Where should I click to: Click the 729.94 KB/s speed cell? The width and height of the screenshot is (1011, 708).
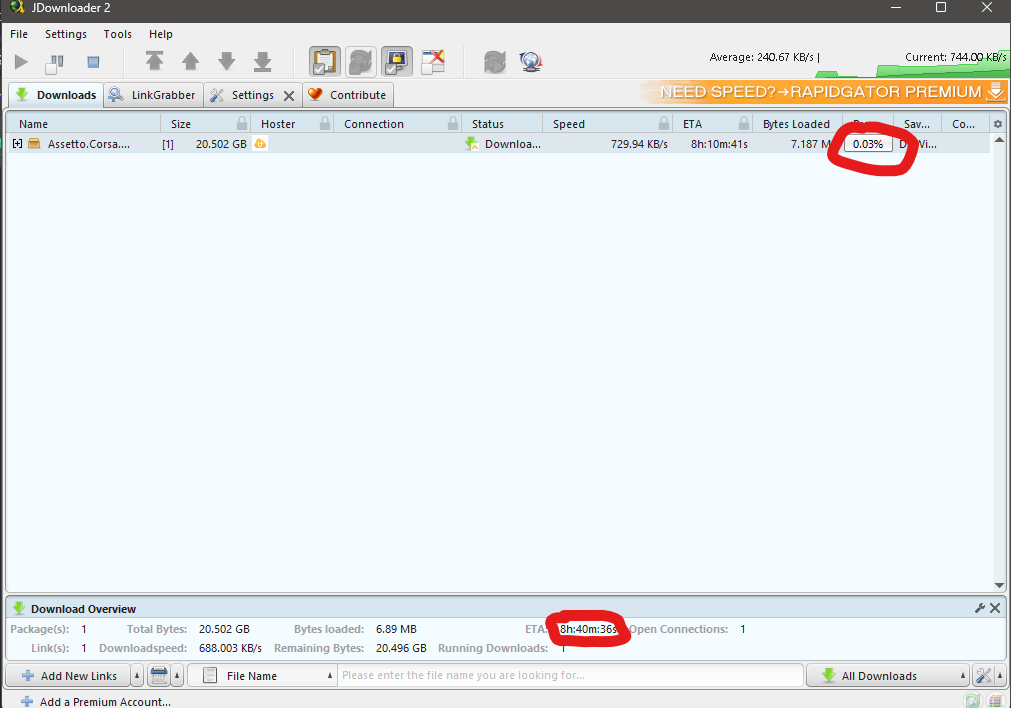(x=639, y=144)
